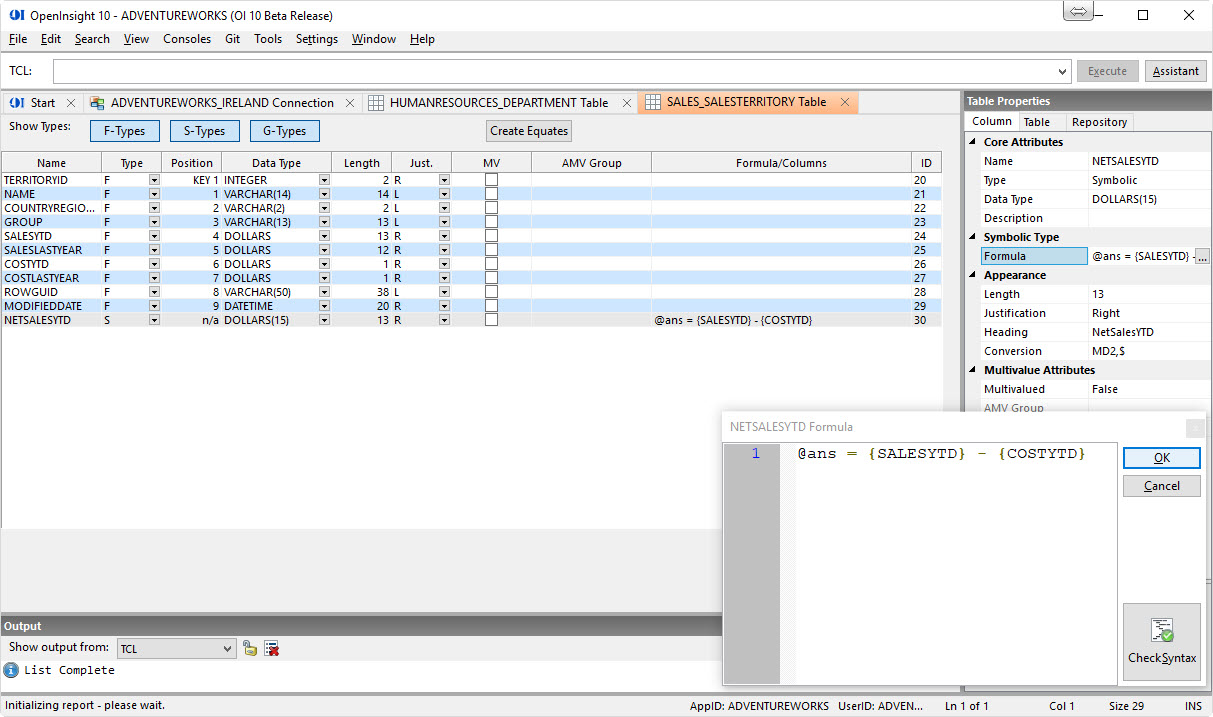Toggle MV checkbox for SALESYTD row
The width and height of the screenshot is (1213, 717).
point(491,236)
